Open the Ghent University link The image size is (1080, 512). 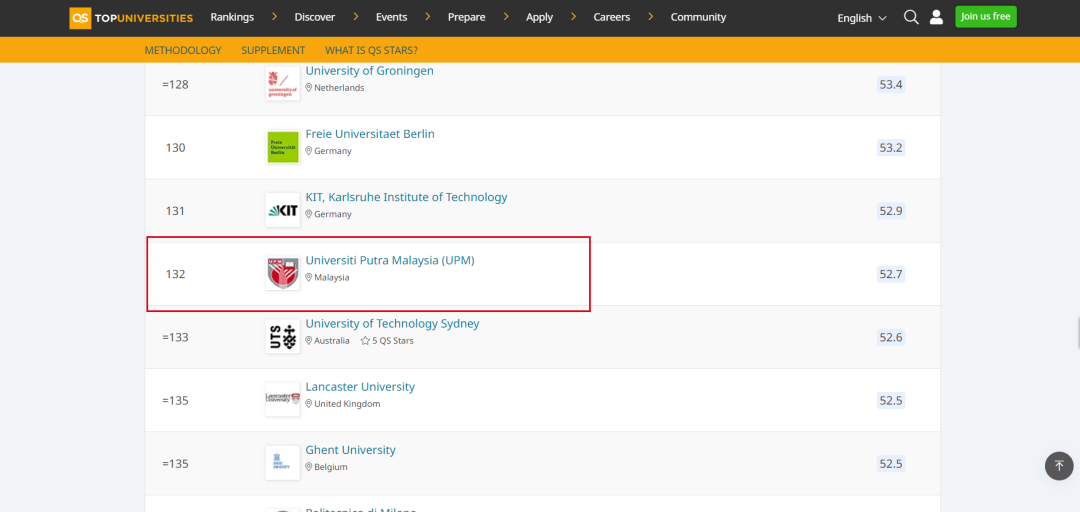coord(350,450)
